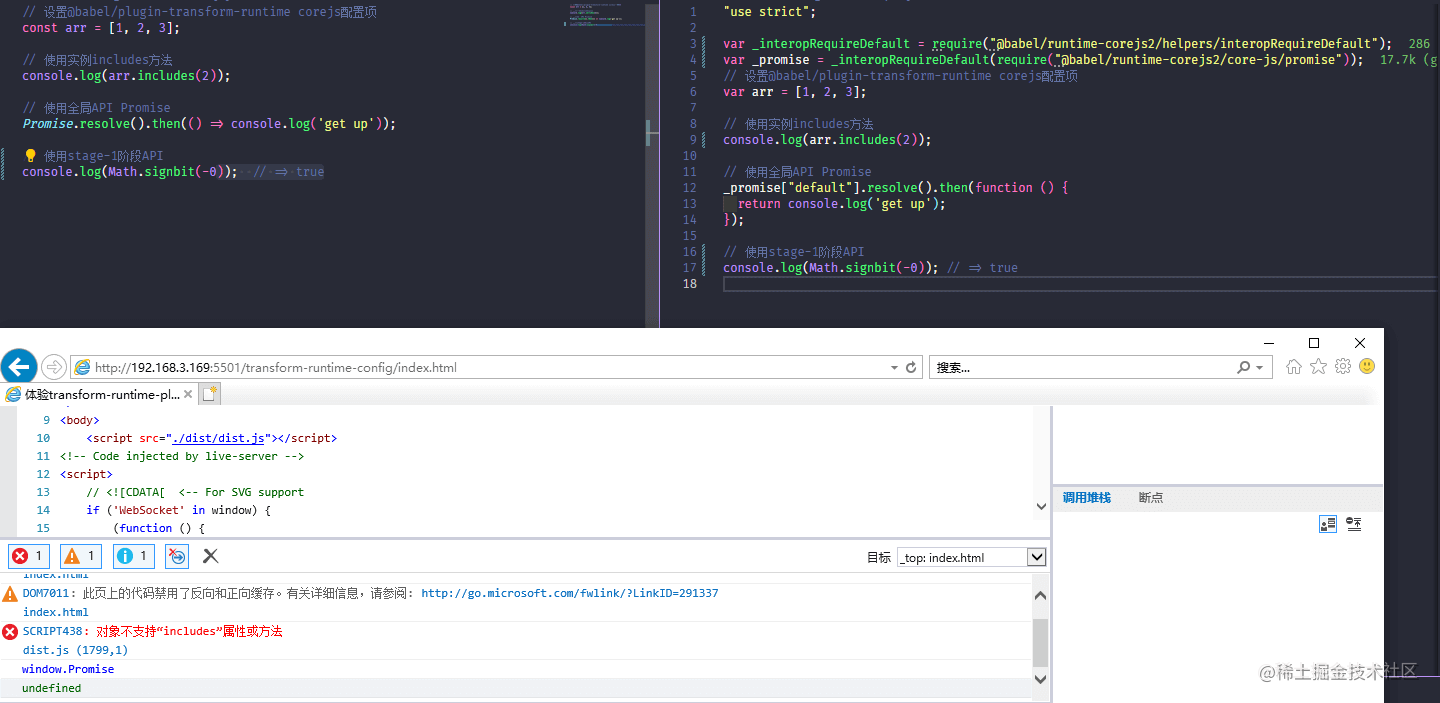This screenshot has width=1440, height=703.
Task: Clear the console with the X icon
Action: [x=210, y=556]
